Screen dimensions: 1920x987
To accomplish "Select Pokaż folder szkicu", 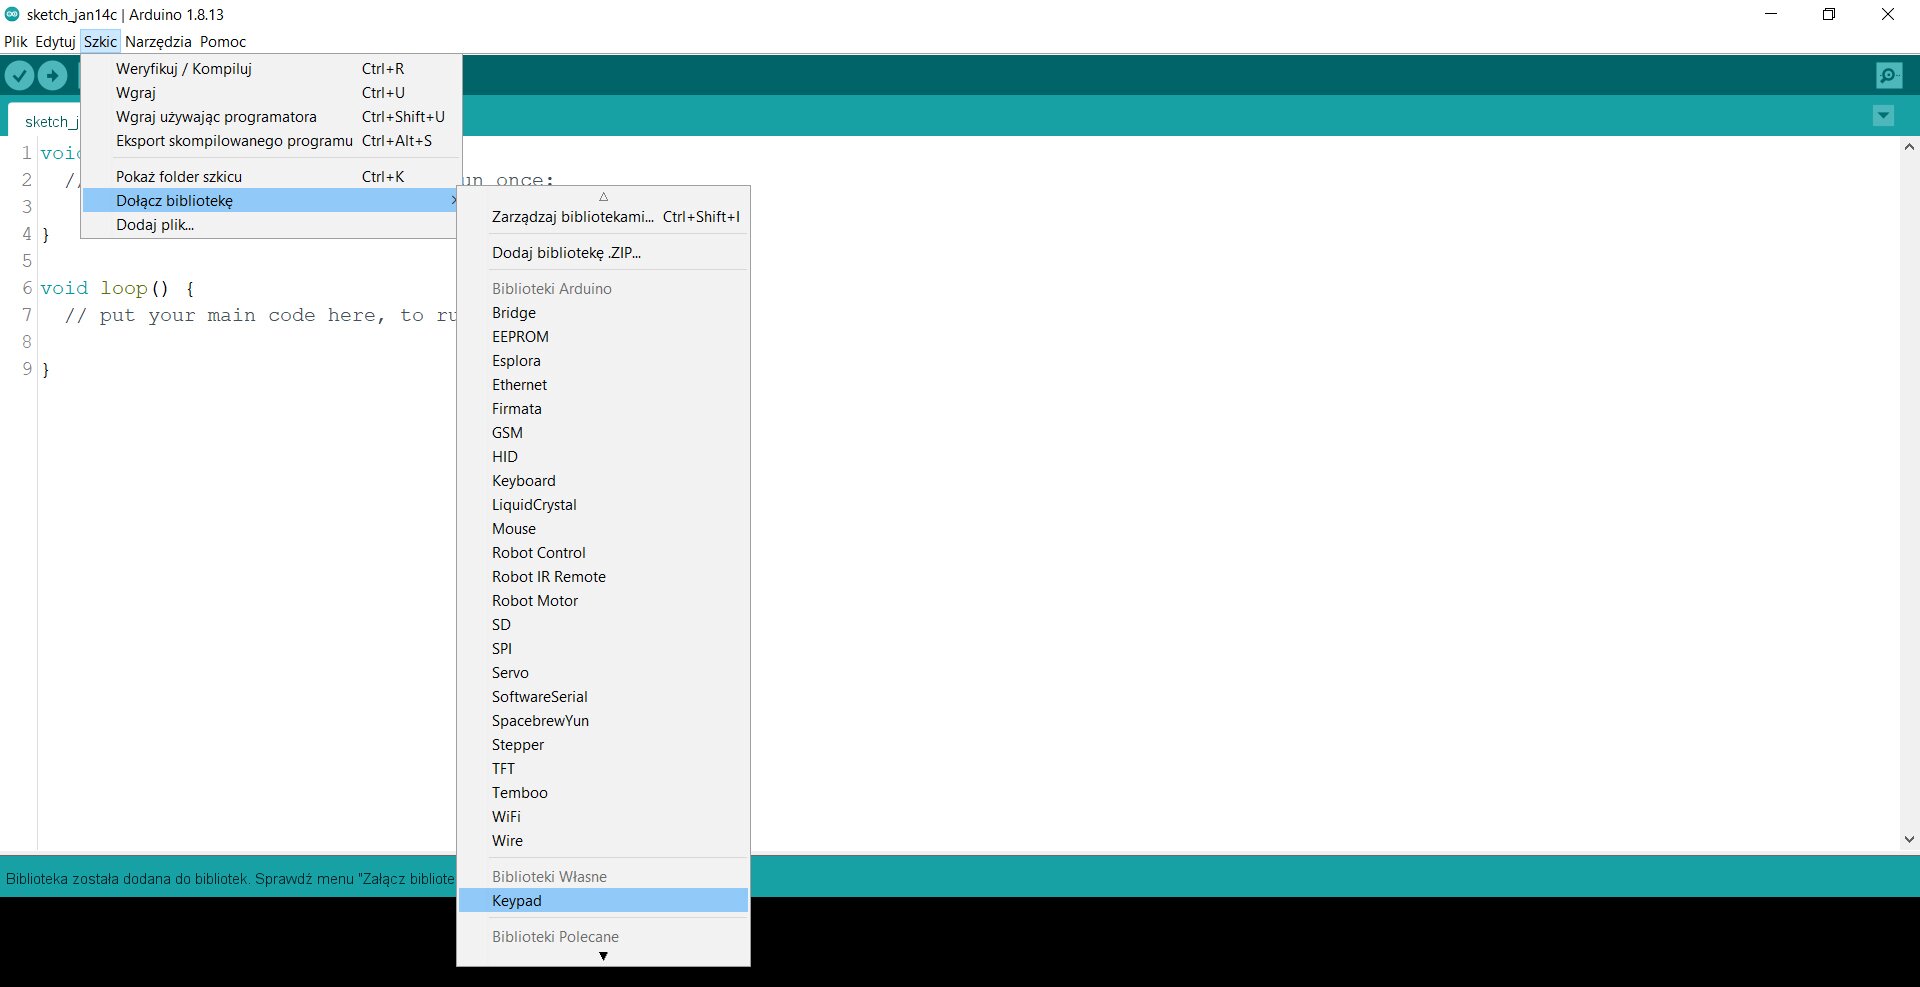I will [179, 177].
